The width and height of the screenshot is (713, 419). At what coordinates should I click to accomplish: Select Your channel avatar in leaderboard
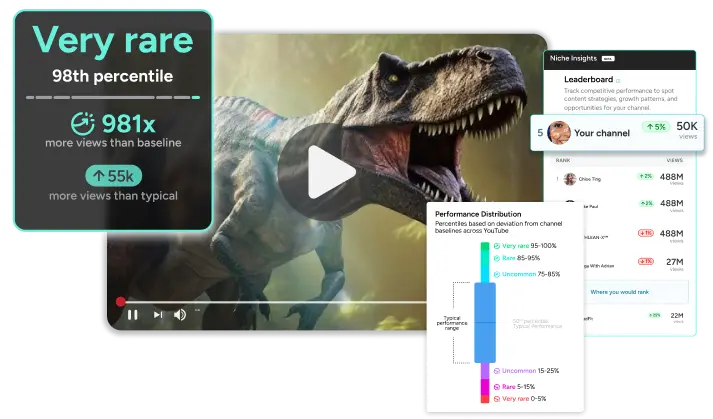[x=560, y=132]
